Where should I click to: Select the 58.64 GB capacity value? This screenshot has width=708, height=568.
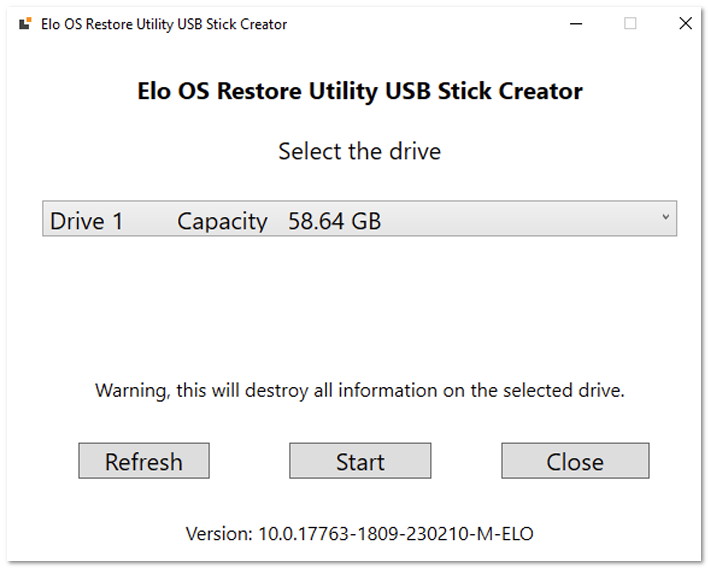(x=335, y=221)
